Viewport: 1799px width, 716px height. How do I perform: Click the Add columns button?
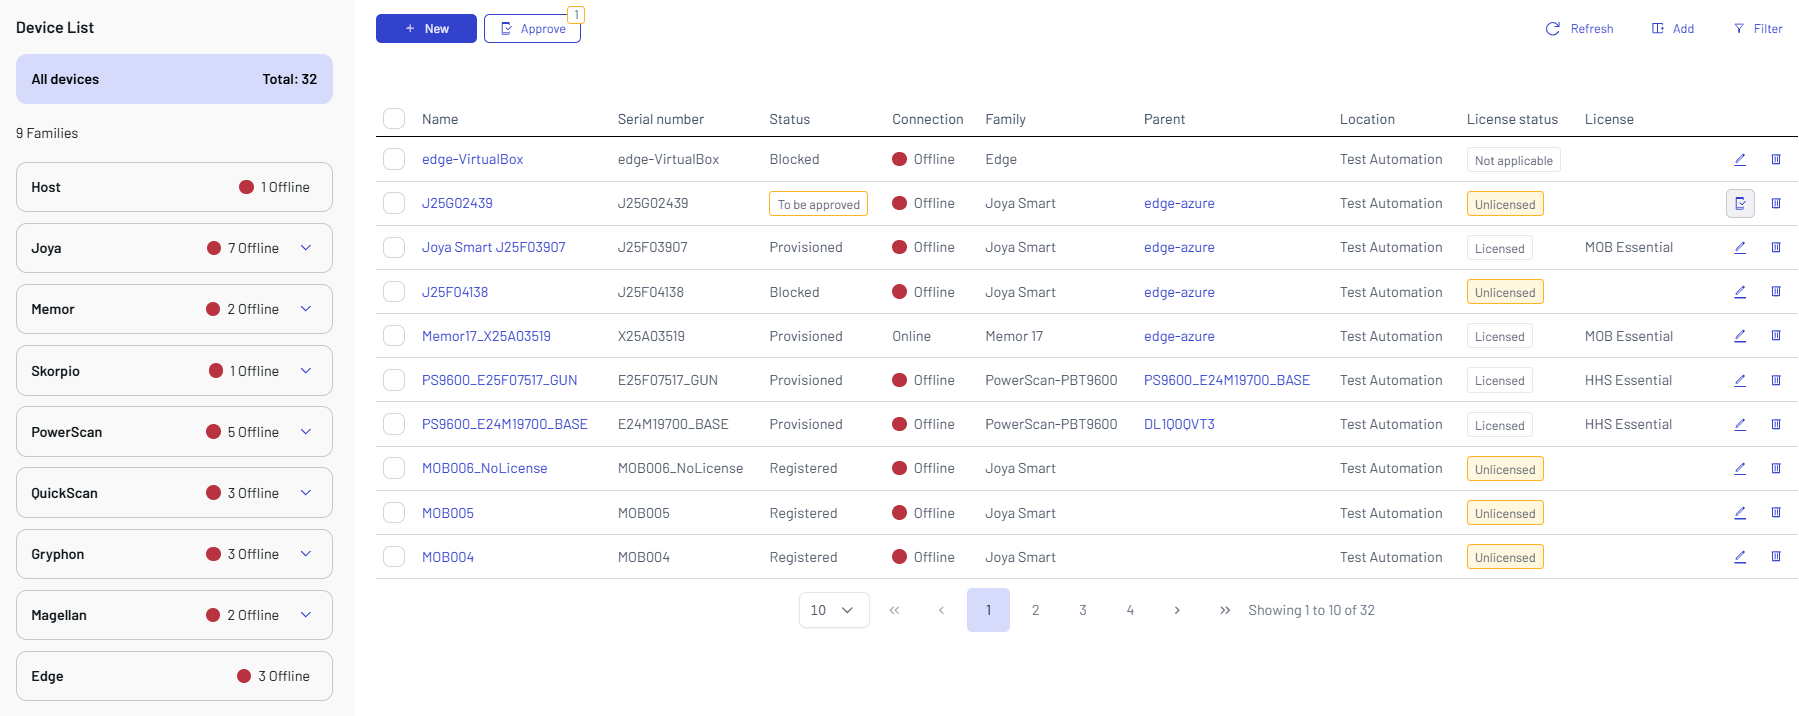(x=1673, y=29)
